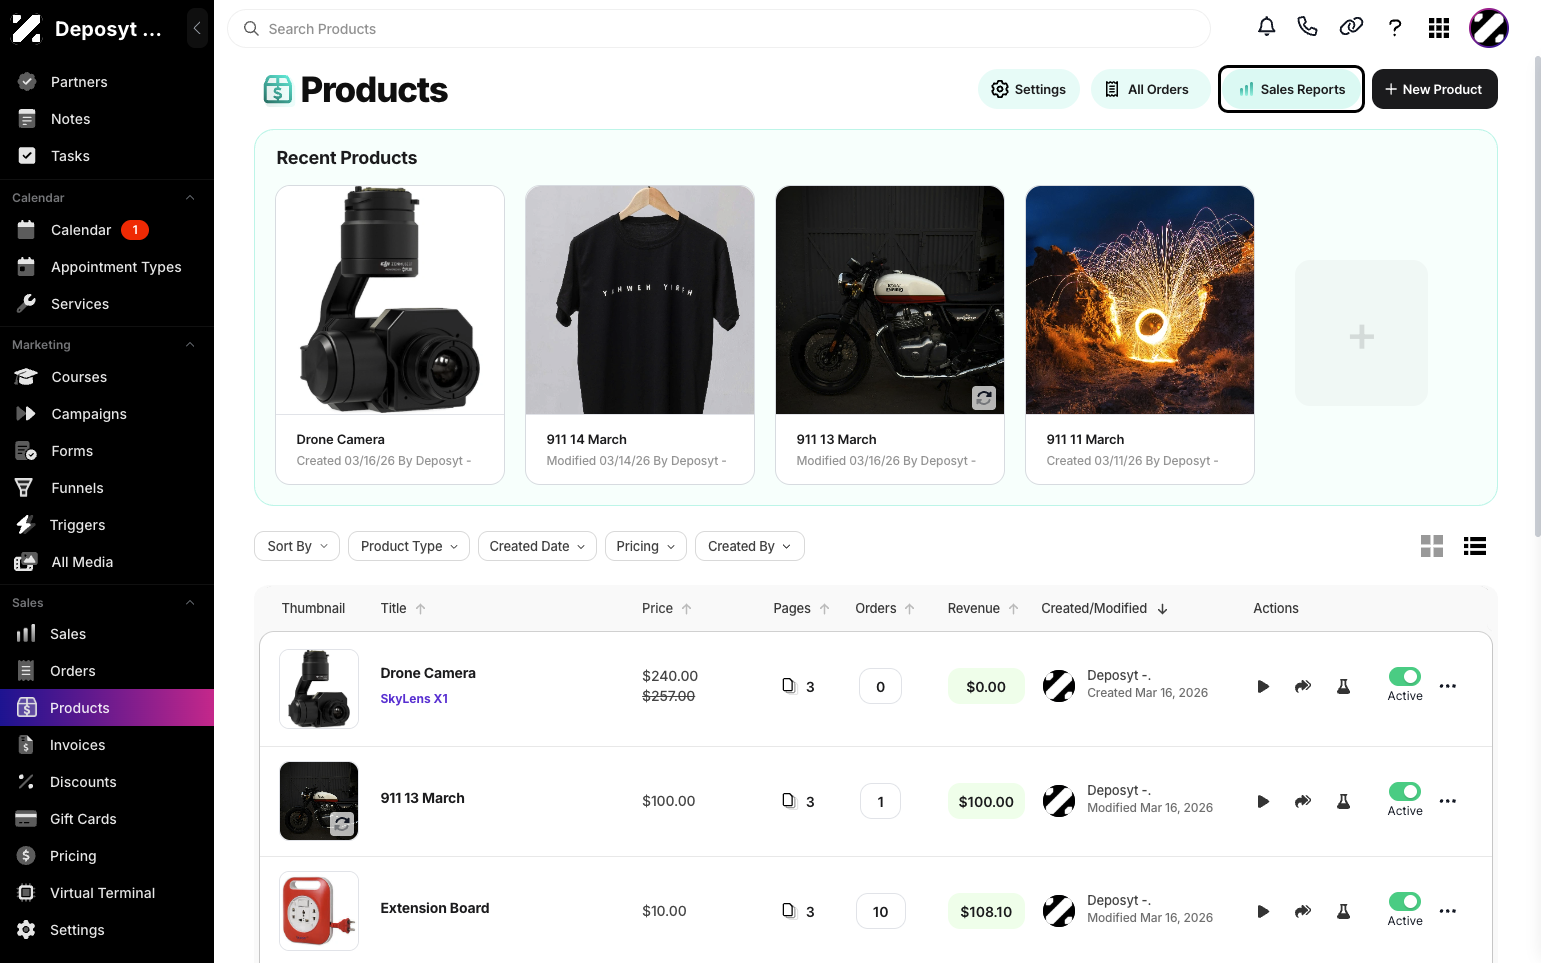The image size is (1541, 963).
Task: Click sort arrow on Title column
Action: click(421, 608)
